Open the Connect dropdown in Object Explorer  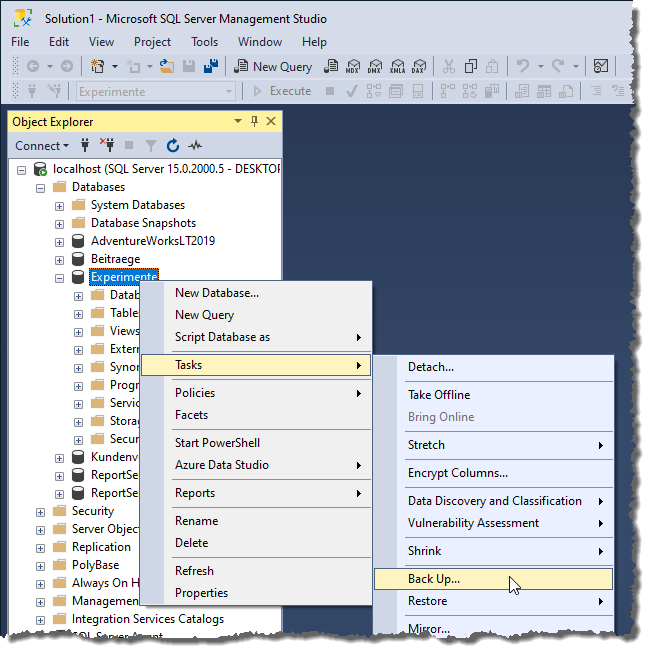pyautogui.click(x=42, y=146)
